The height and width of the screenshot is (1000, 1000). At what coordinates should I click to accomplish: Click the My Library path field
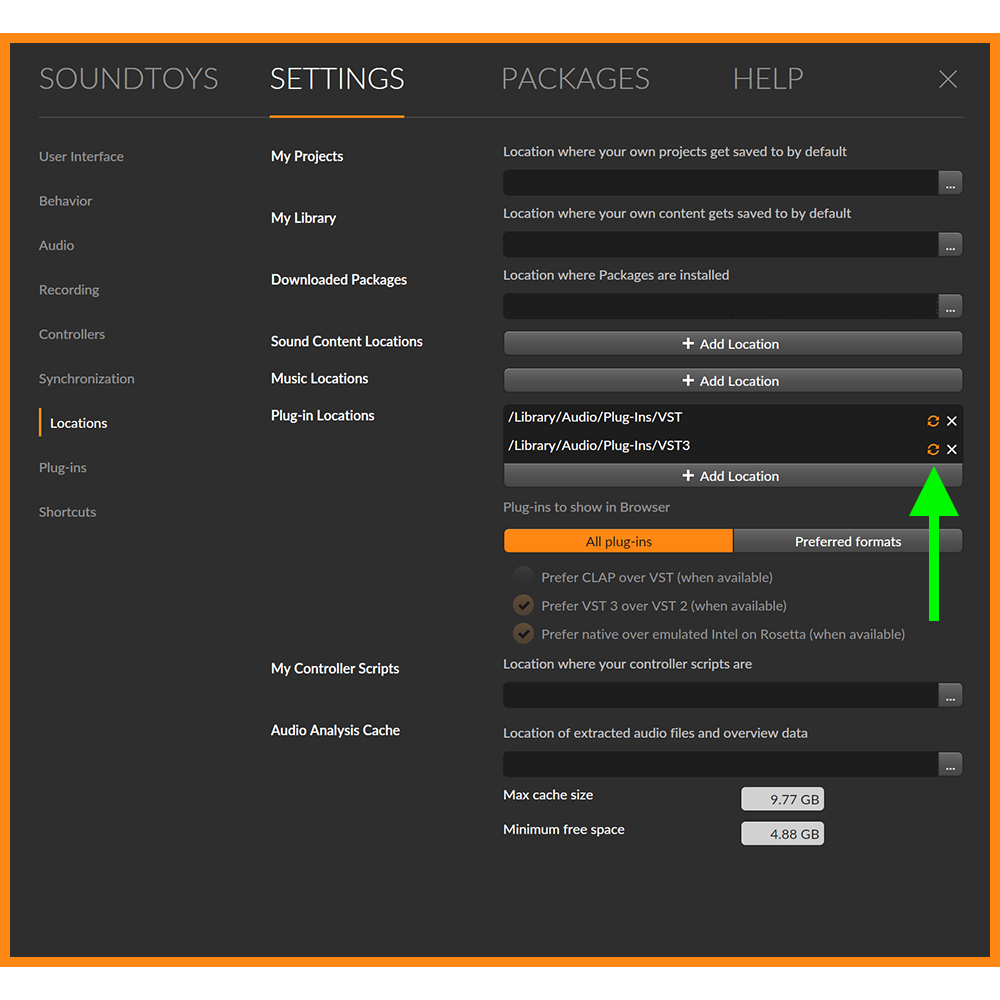point(721,244)
